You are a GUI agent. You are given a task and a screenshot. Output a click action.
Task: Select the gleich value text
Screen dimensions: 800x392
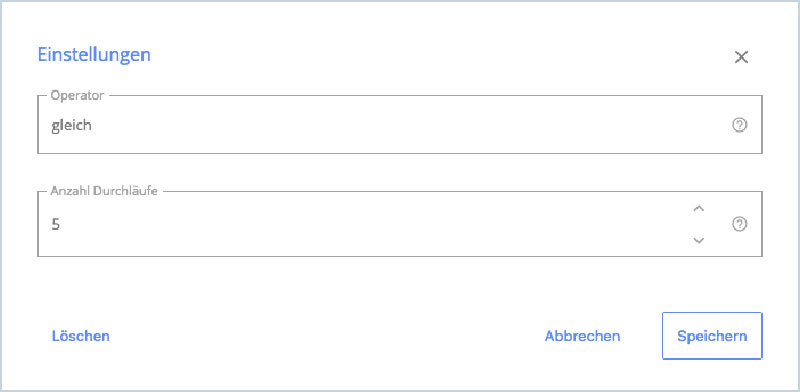pos(71,125)
